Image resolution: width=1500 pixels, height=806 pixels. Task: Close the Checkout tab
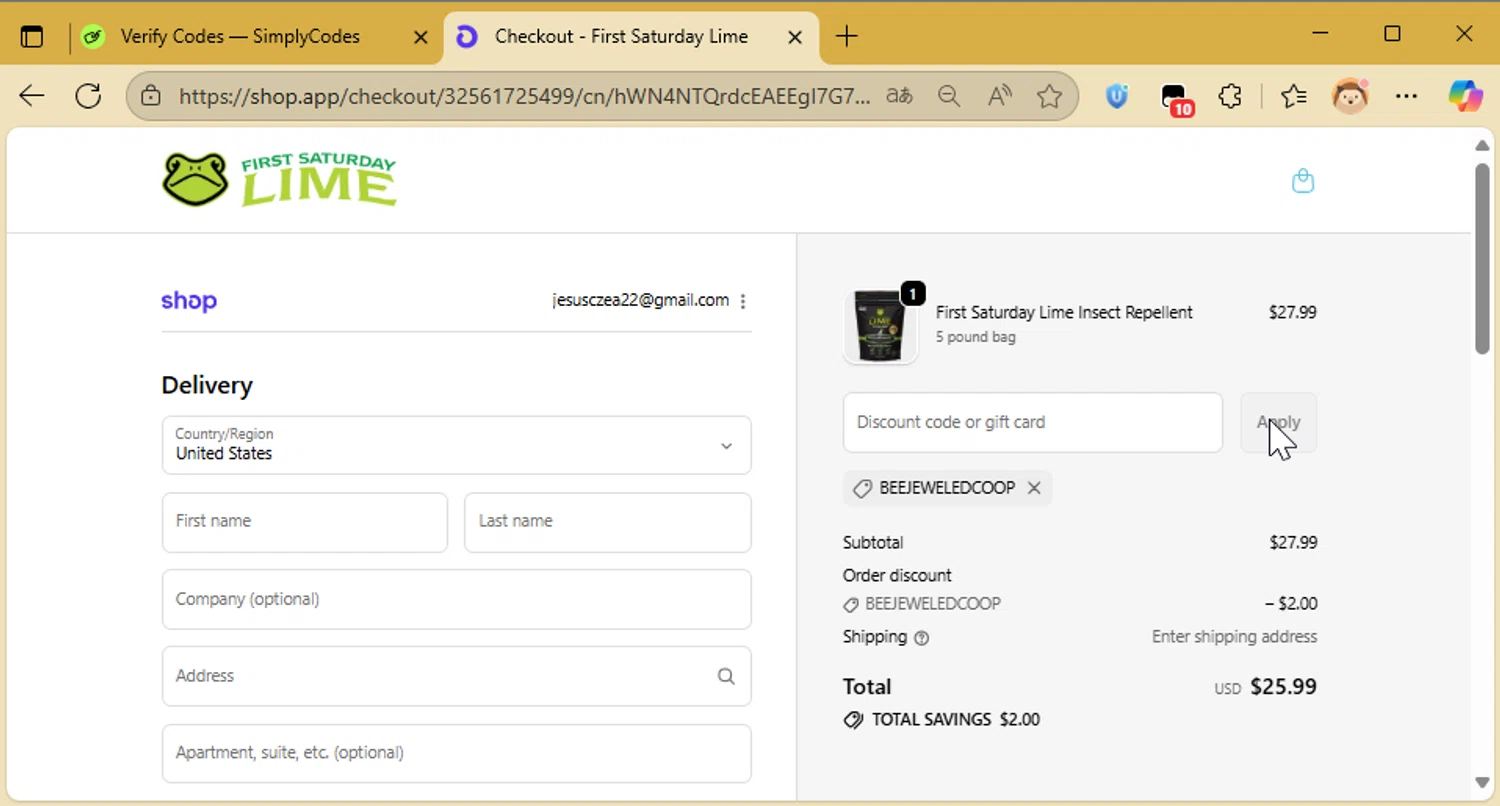click(795, 37)
